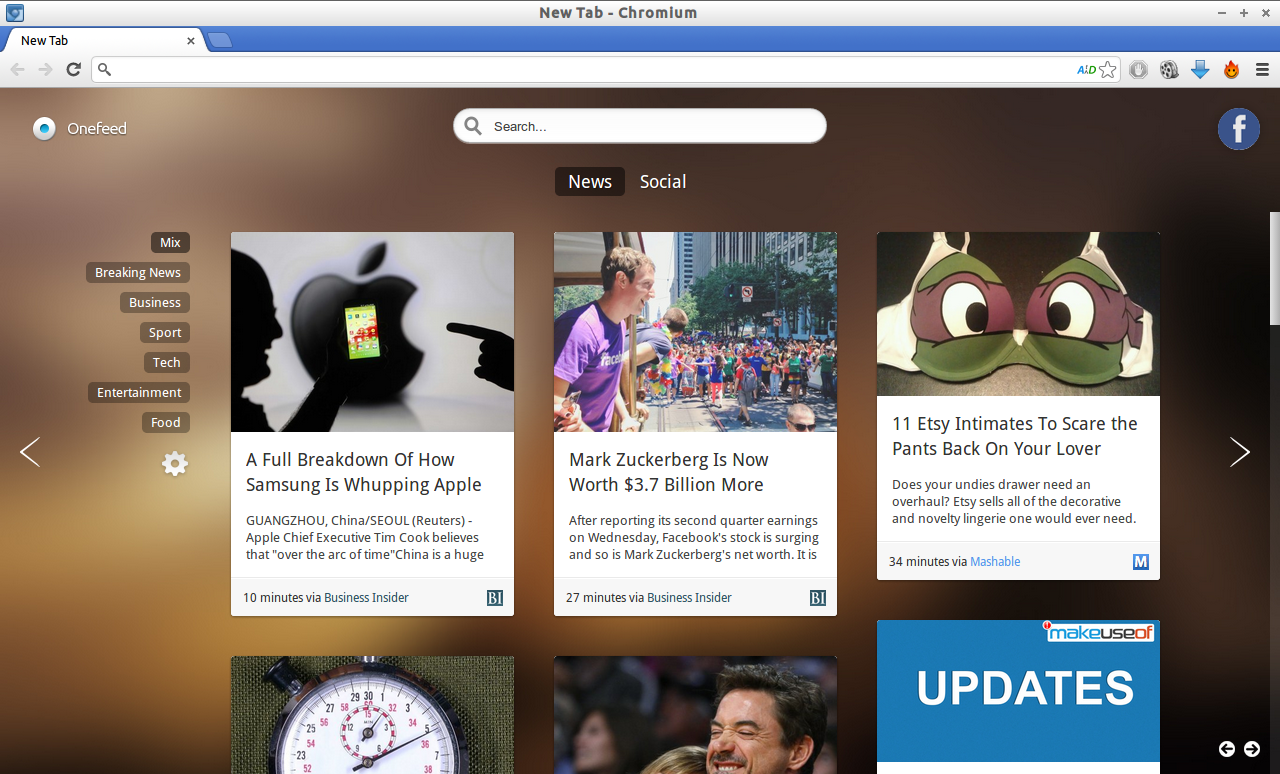This screenshot has height=774, width=1280.
Task: Select the Tech category
Action: pyautogui.click(x=167, y=363)
